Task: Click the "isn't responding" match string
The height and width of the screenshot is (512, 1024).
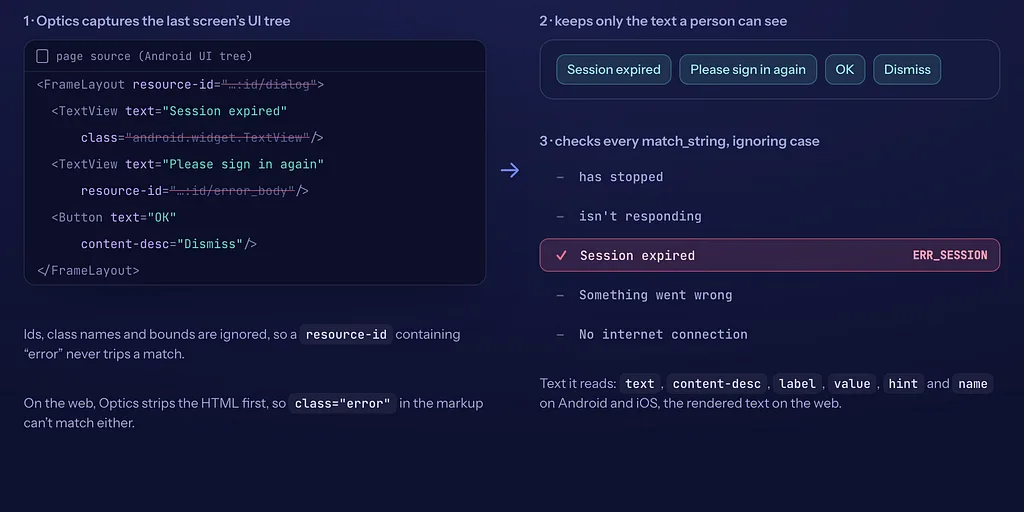Action: click(640, 216)
